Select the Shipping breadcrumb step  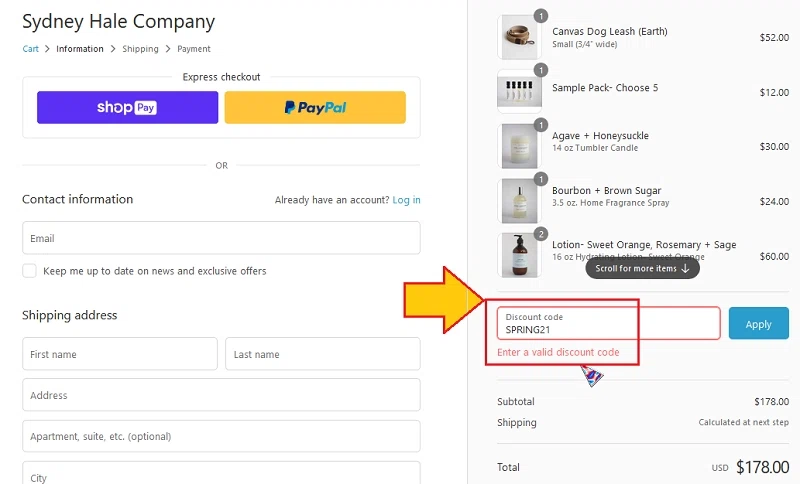pyautogui.click(x=140, y=49)
